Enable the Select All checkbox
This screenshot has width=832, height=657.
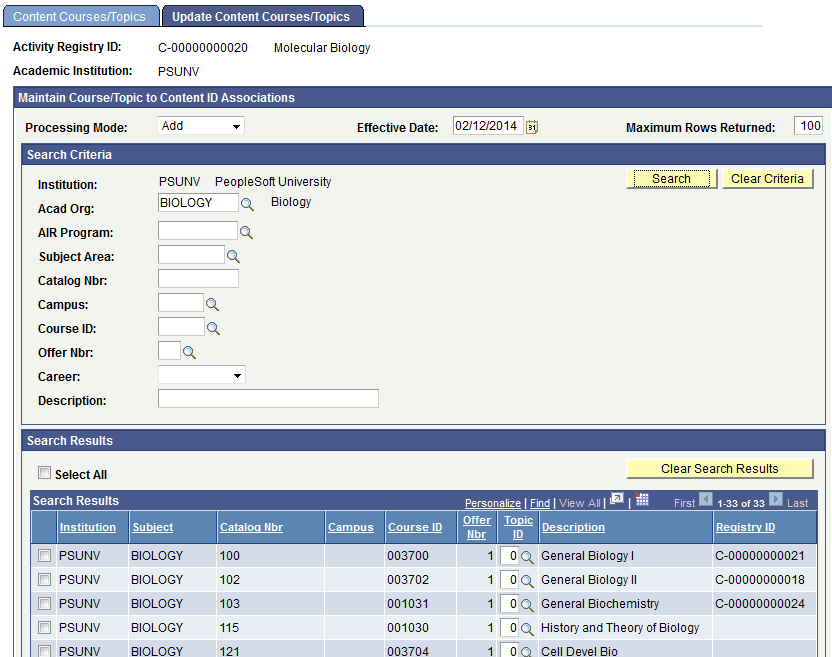coord(44,472)
